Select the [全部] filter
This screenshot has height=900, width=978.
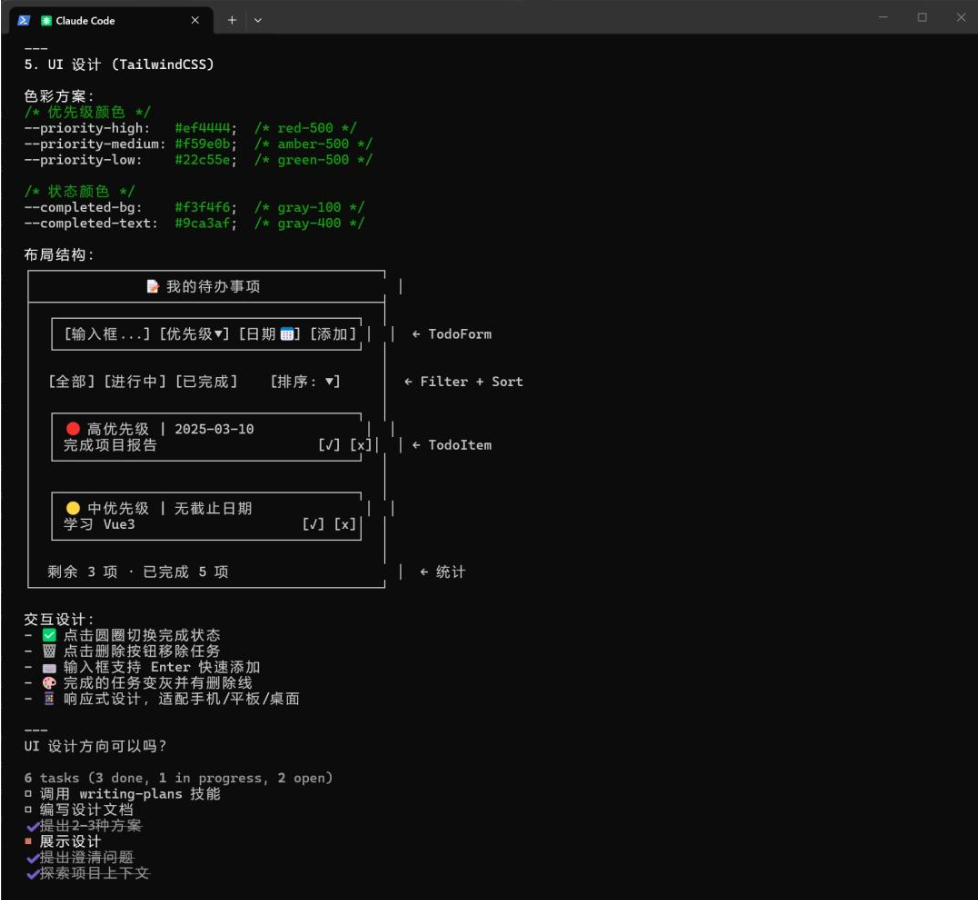tap(72, 381)
